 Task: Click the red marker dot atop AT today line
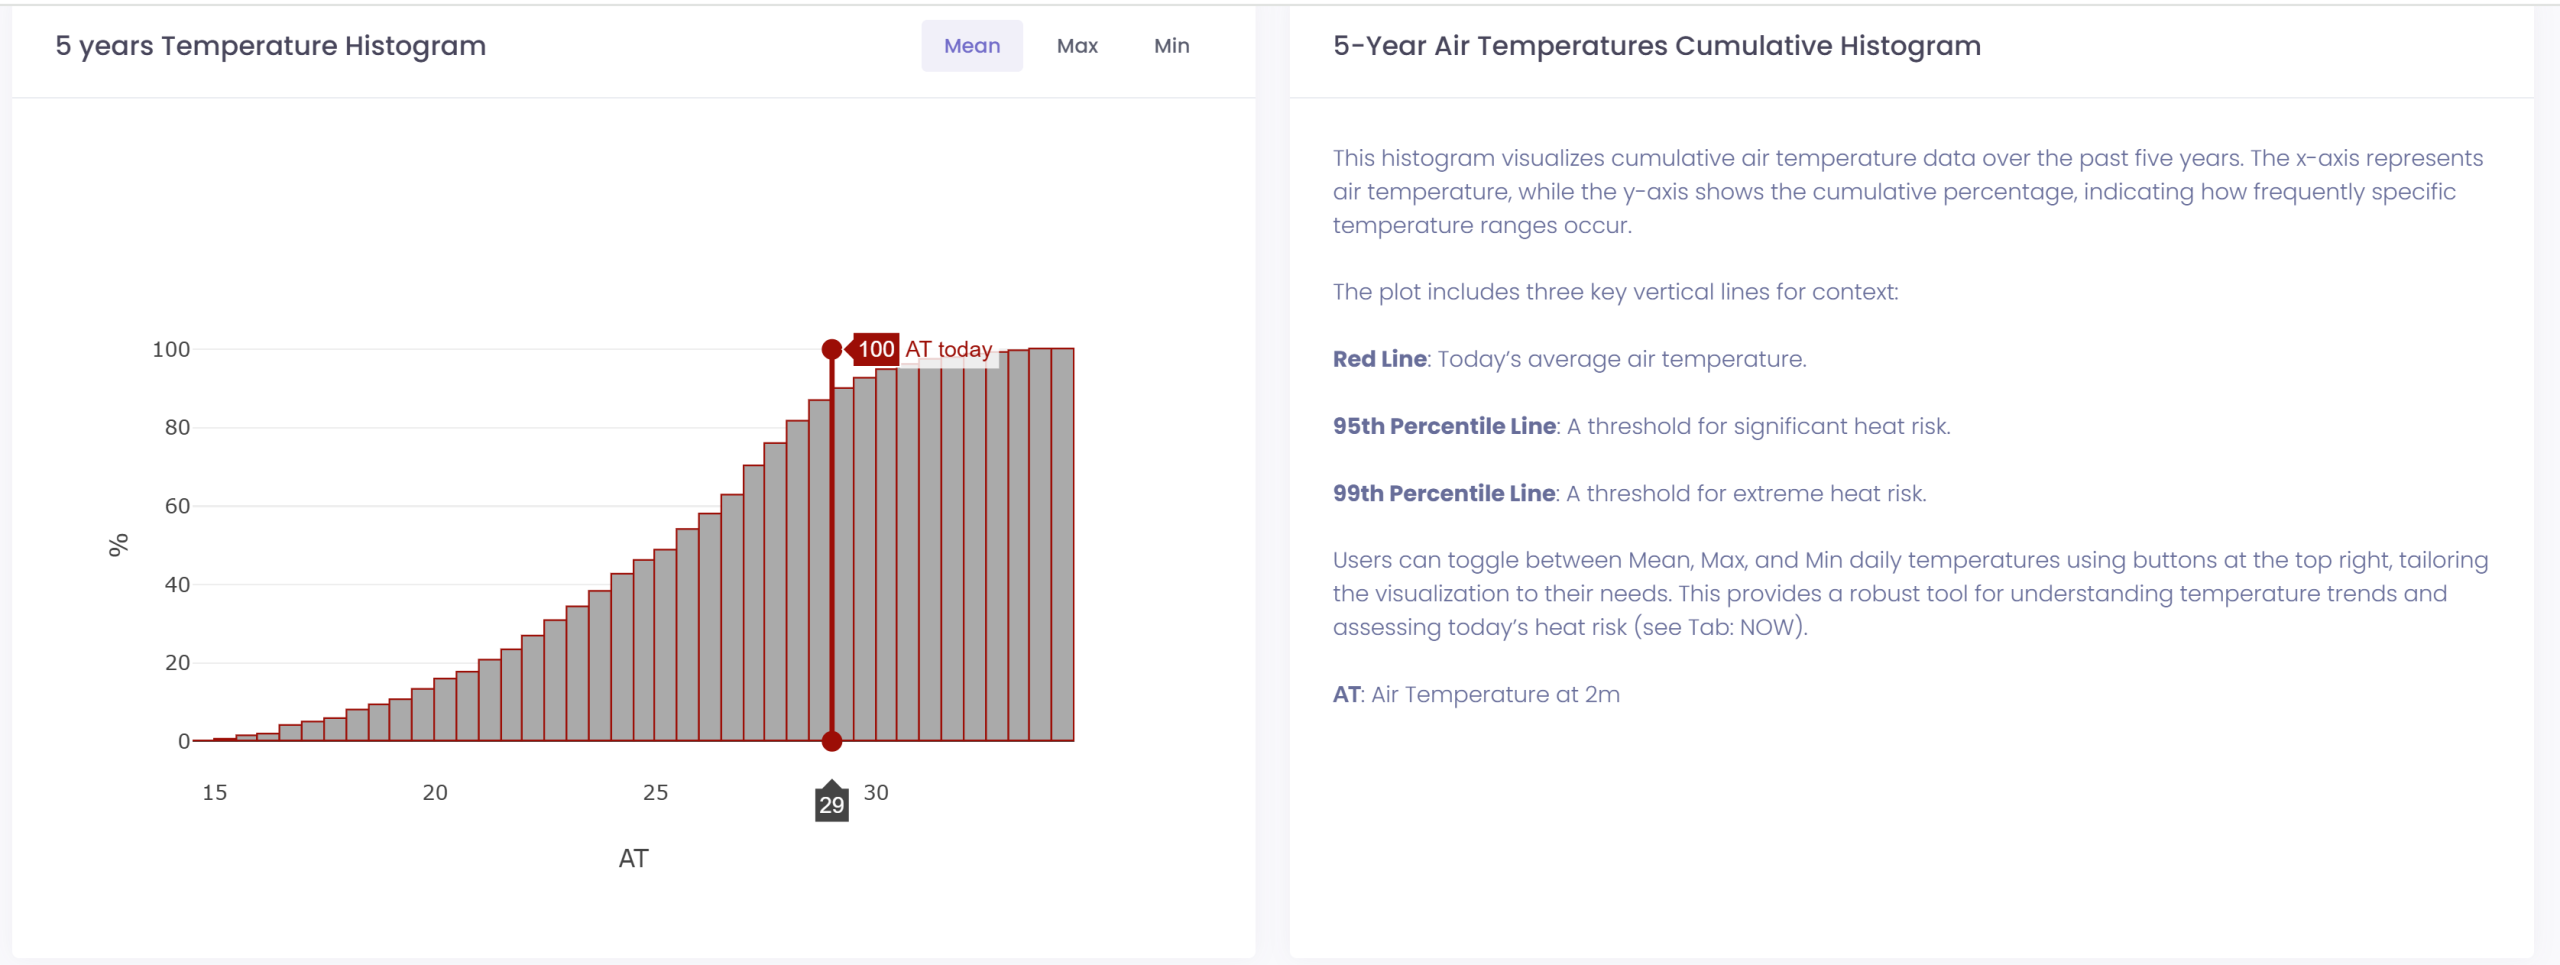coord(831,349)
